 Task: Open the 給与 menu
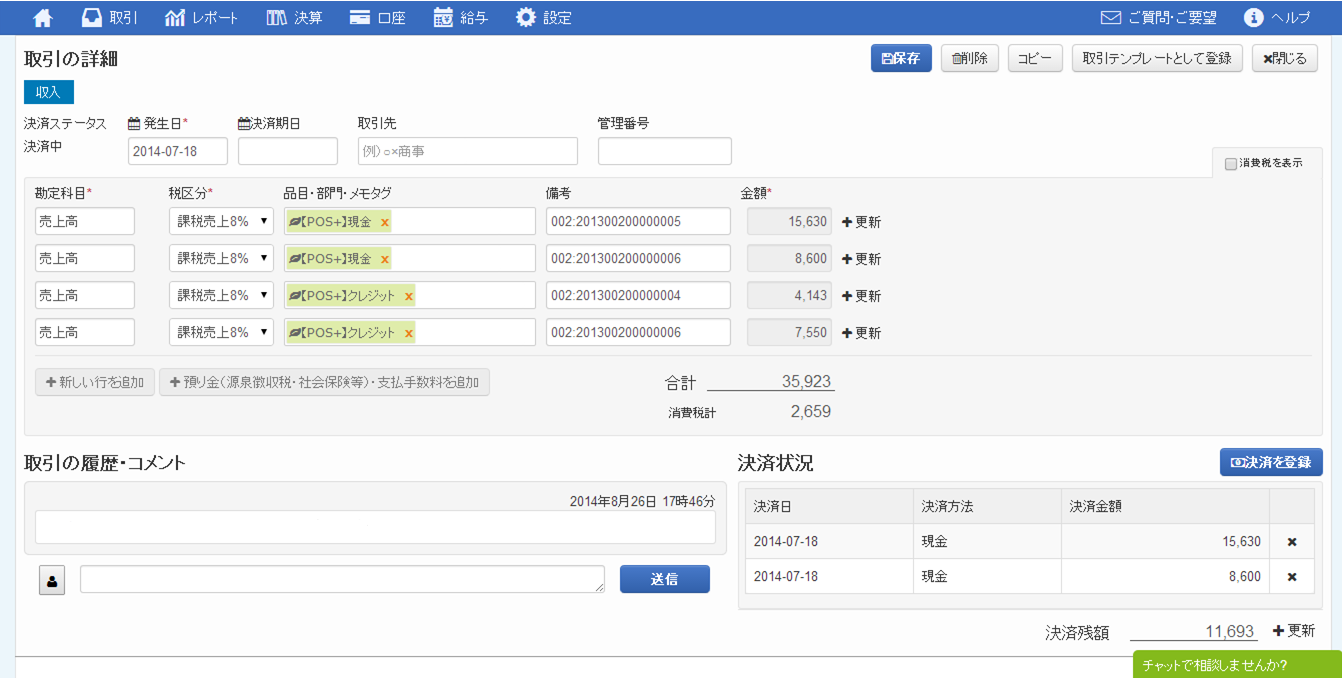(x=461, y=18)
